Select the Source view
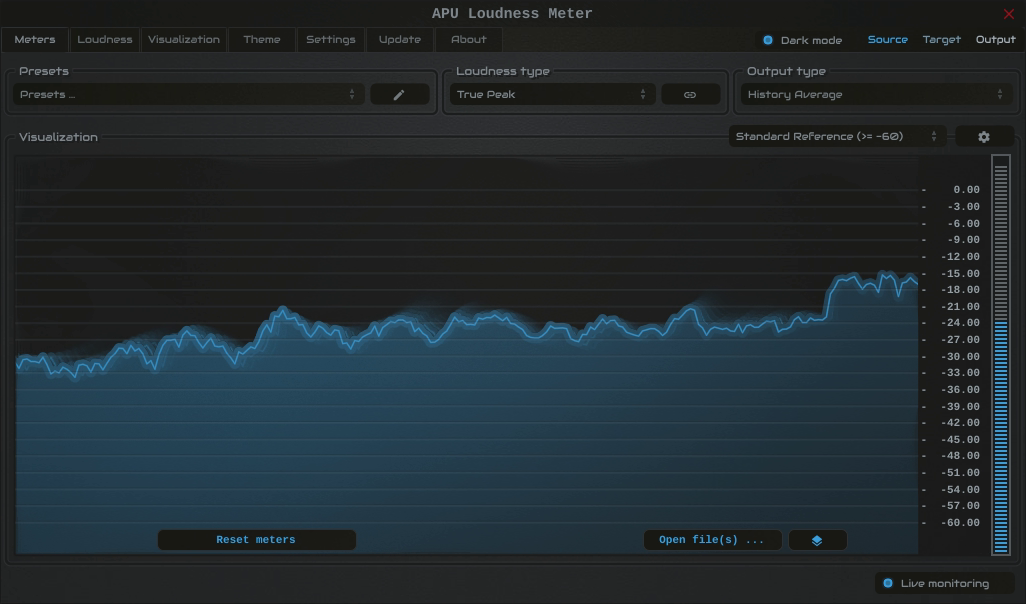Screen dimensions: 1026x604 (887, 40)
